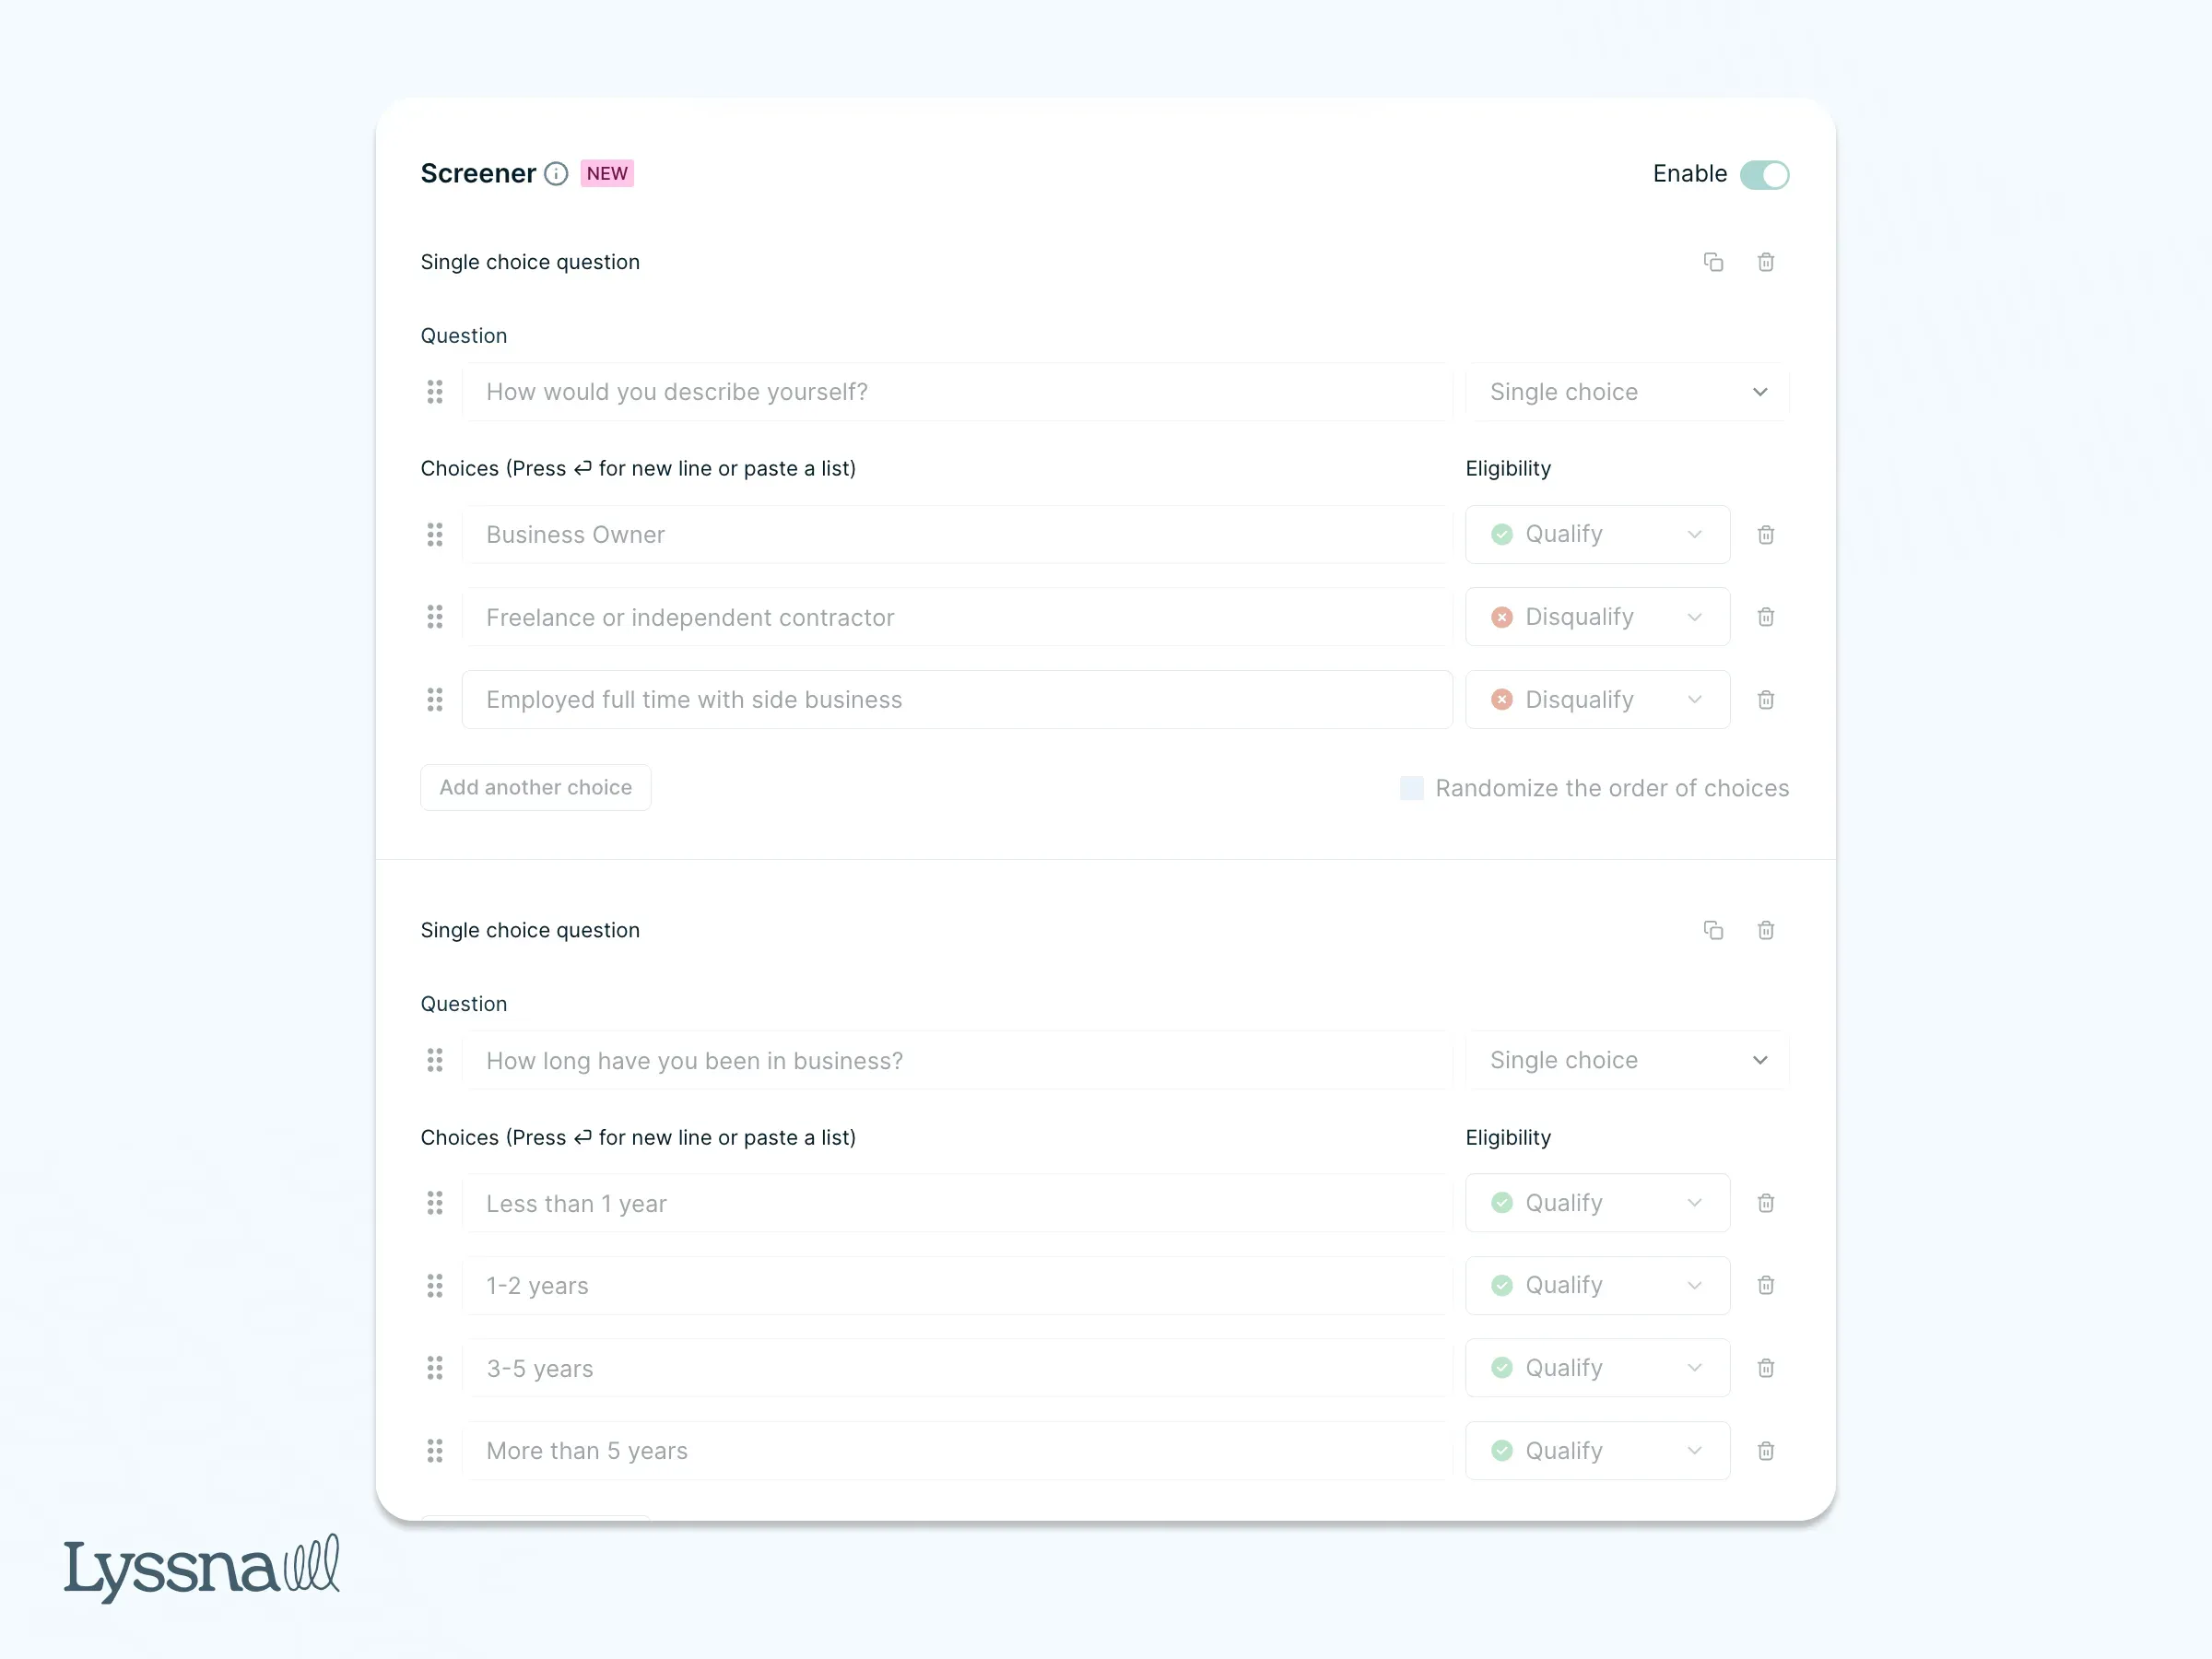
Task: Duplicate the second single choice question
Action: click(x=1713, y=929)
